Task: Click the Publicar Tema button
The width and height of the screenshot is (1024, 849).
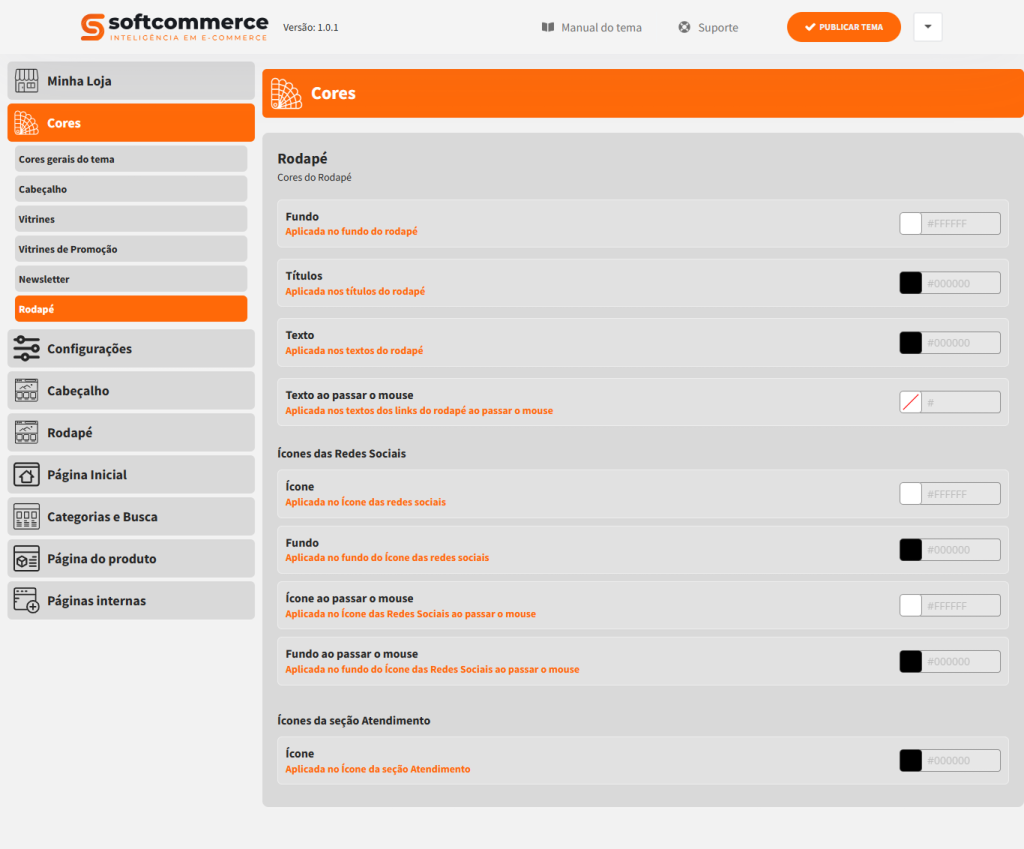Action: pos(844,27)
